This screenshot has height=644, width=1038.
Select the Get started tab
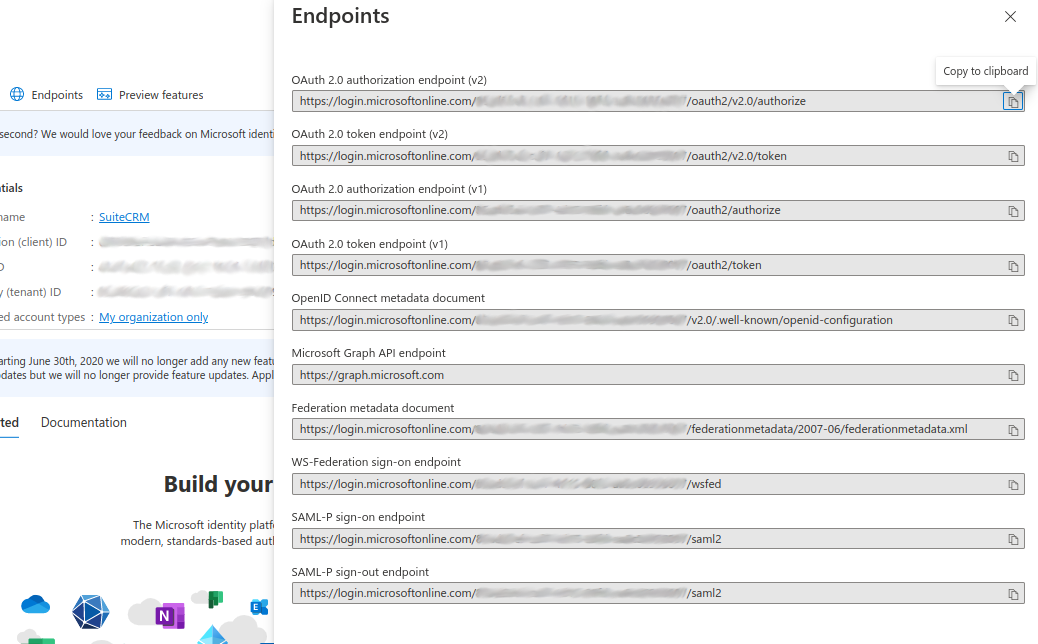(8, 422)
